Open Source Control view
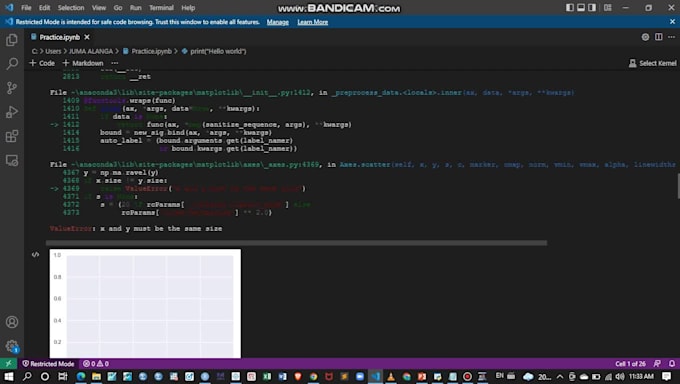The height and width of the screenshot is (384, 680). click(x=12, y=88)
